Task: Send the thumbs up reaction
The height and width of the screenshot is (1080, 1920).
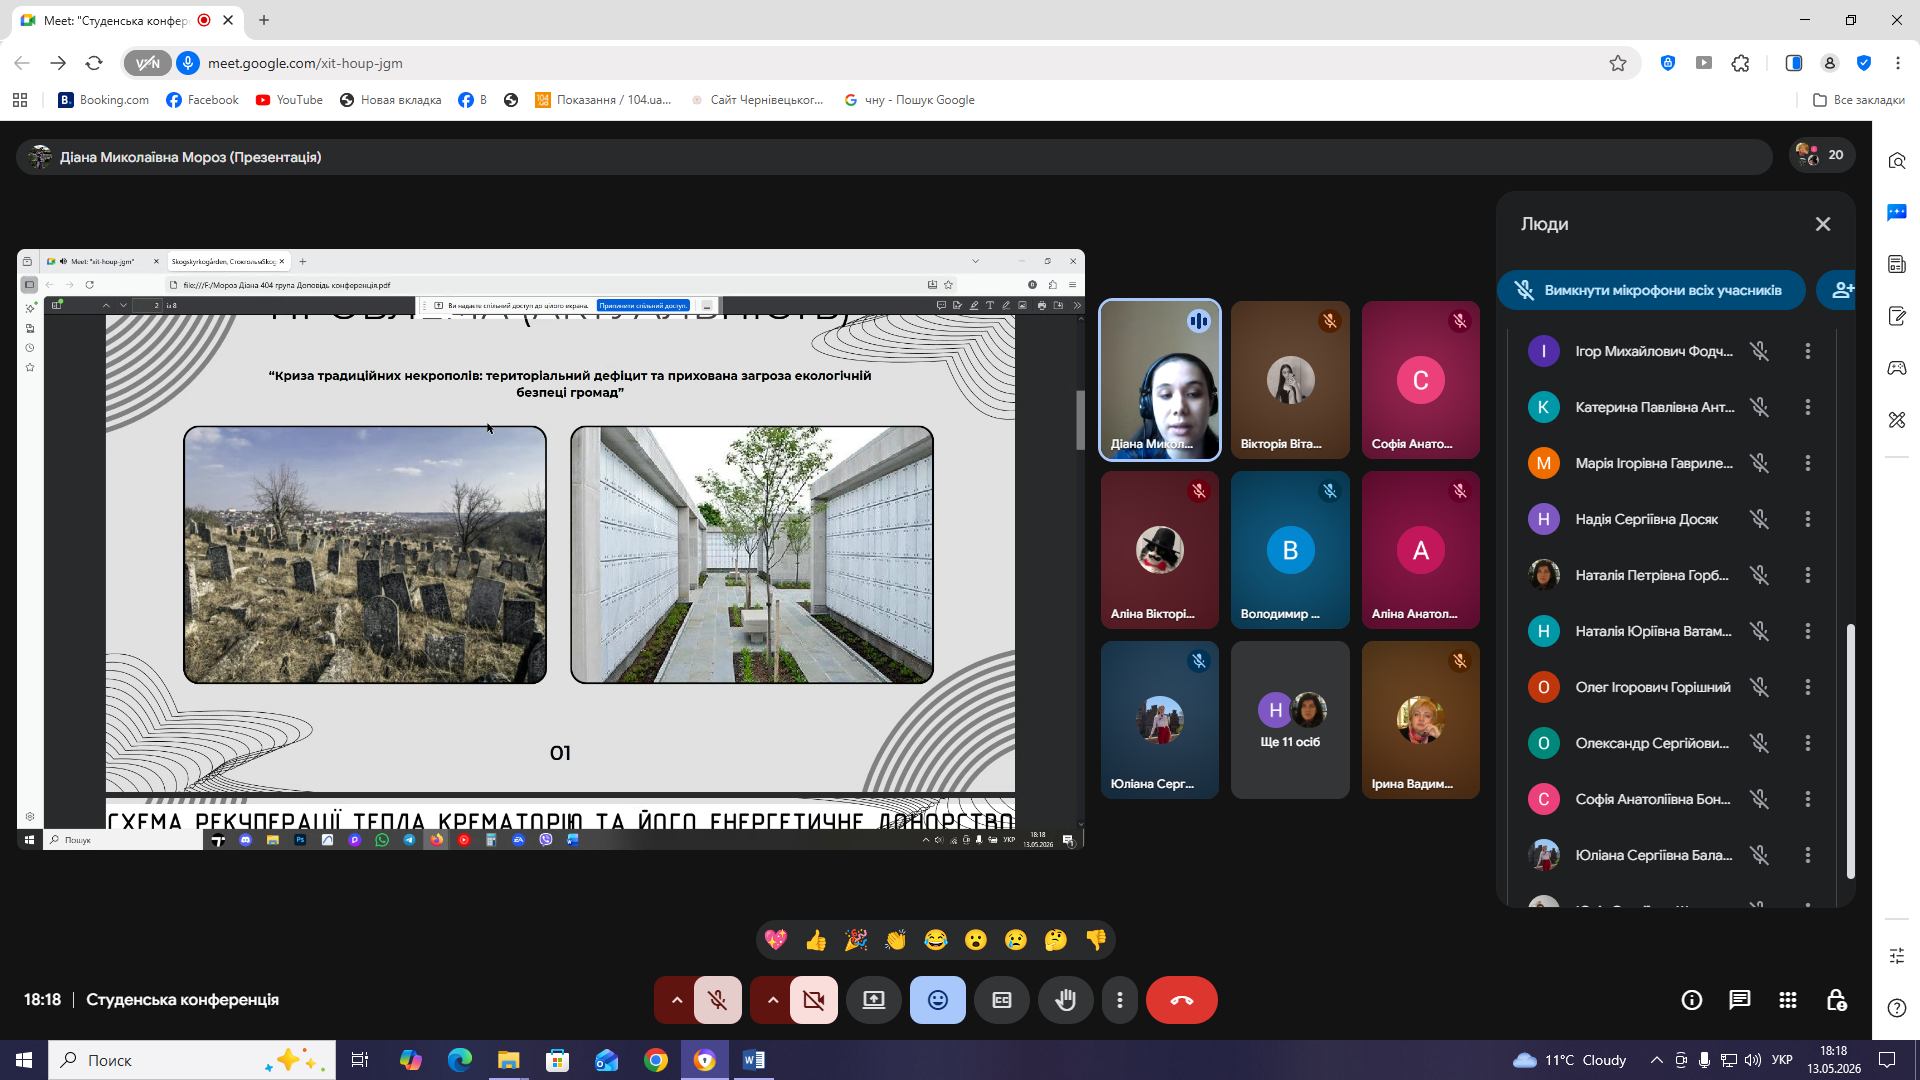Action: click(816, 940)
